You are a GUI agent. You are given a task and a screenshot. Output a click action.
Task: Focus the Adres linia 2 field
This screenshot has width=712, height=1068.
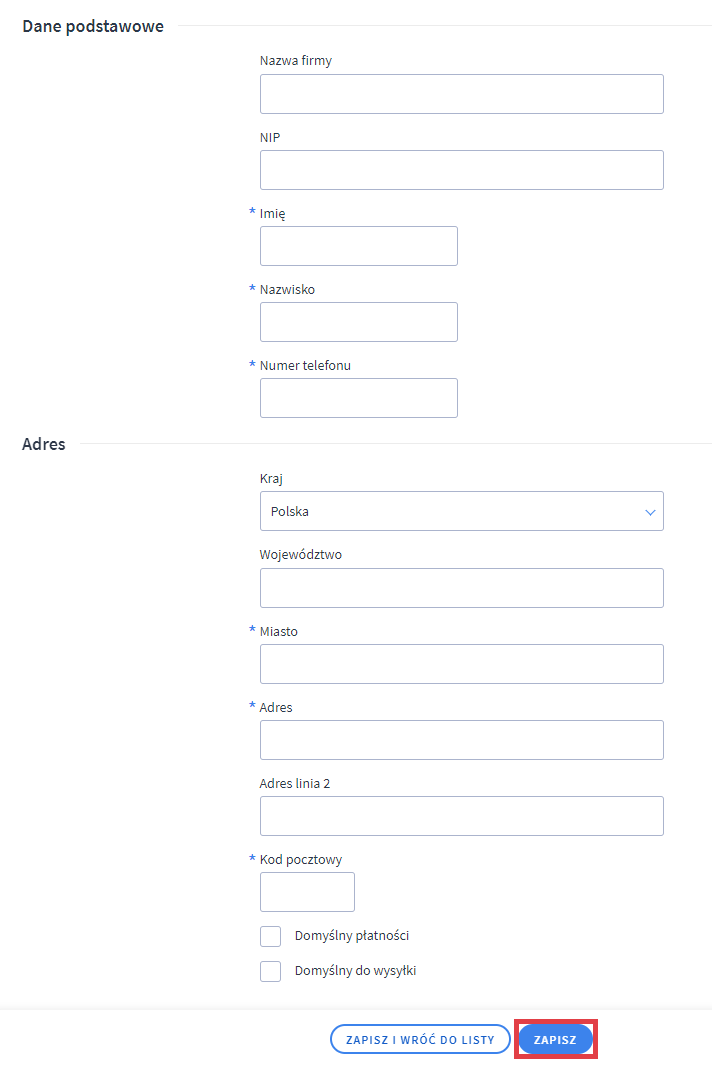[x=461, y=816]
